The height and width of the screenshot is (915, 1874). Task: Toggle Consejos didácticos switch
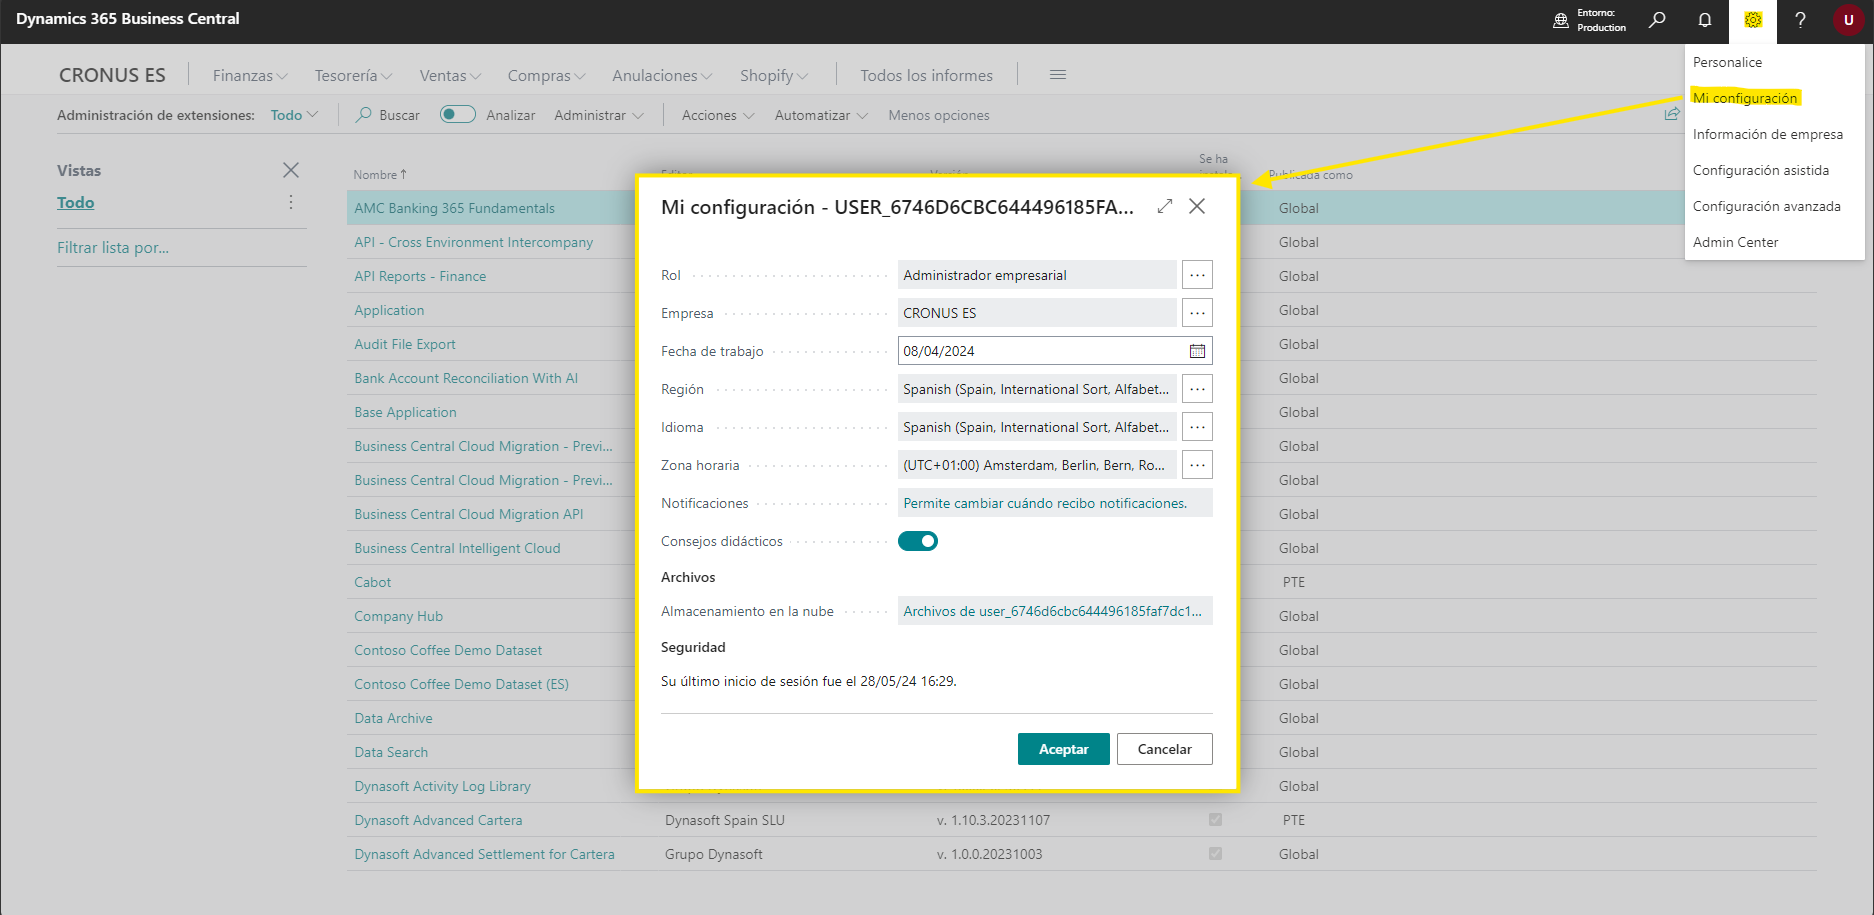tap(918, 541)
